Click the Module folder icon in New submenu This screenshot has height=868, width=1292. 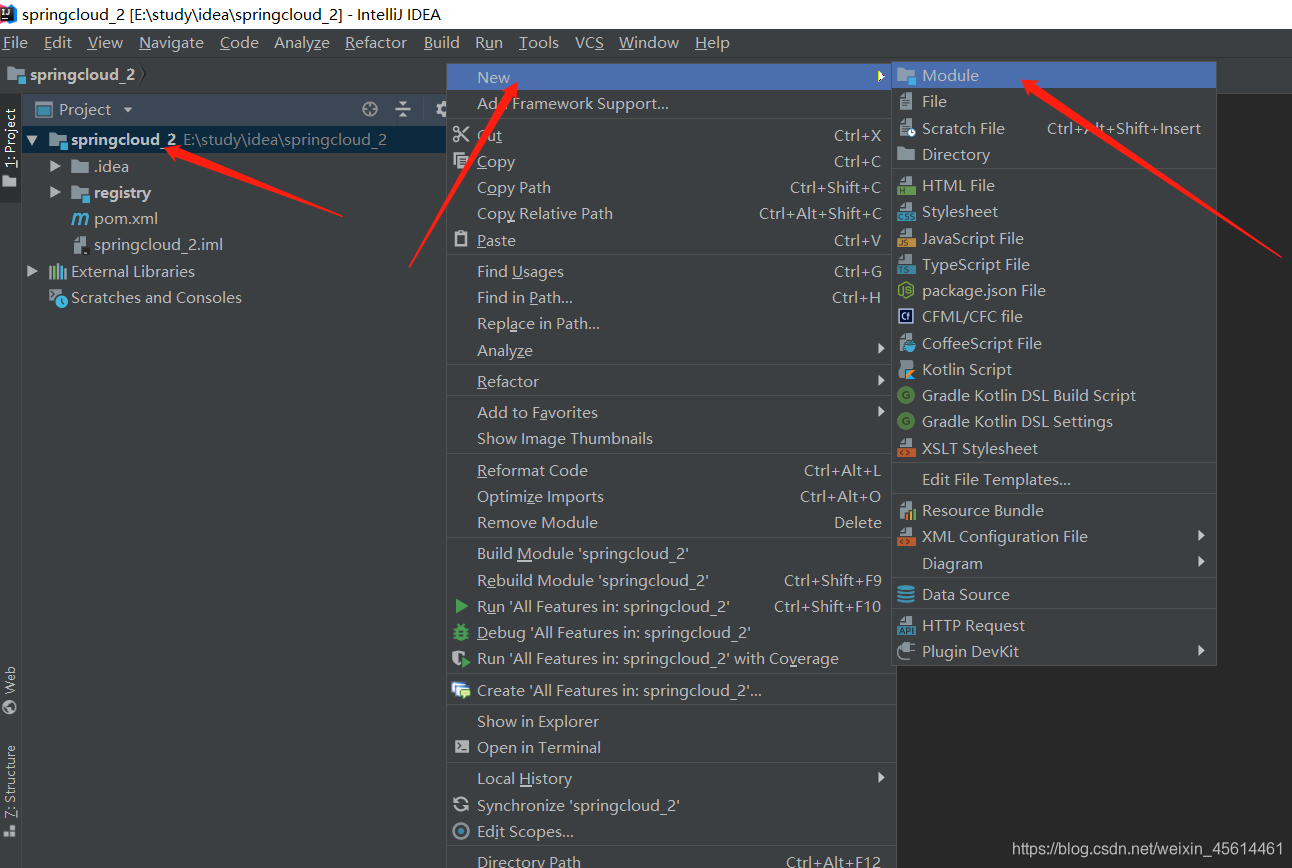click(906, 75)
